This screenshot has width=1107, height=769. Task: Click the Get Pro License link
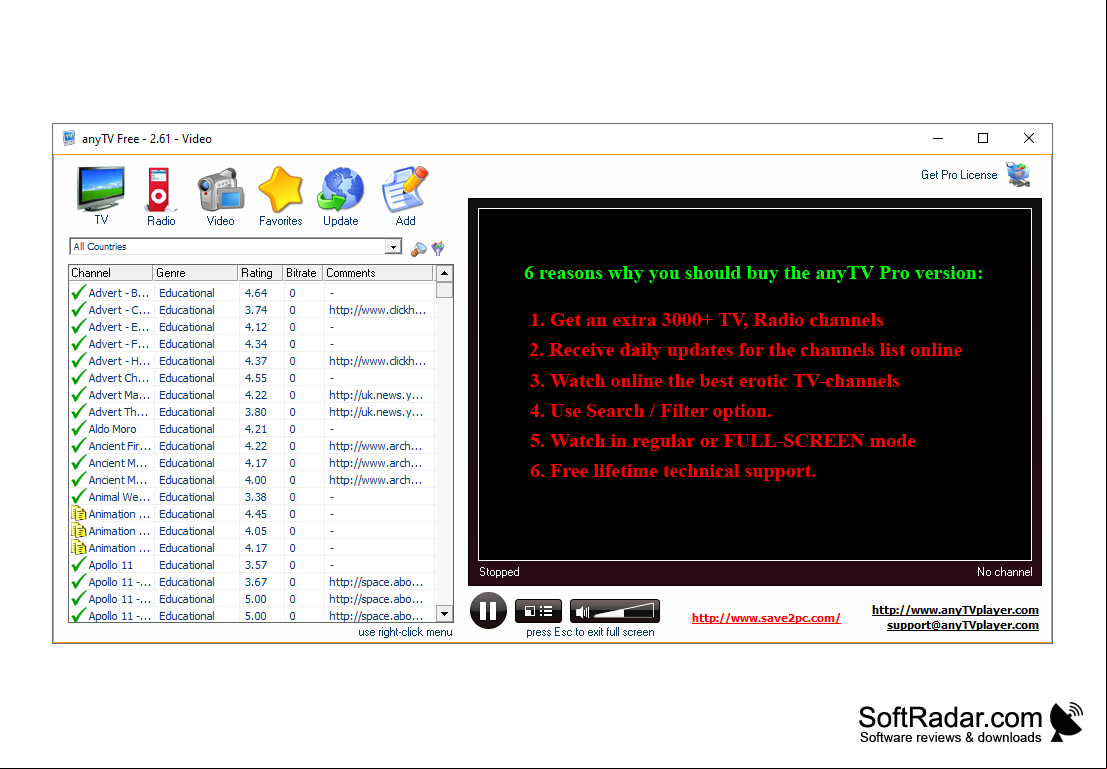tap(959, 174)
